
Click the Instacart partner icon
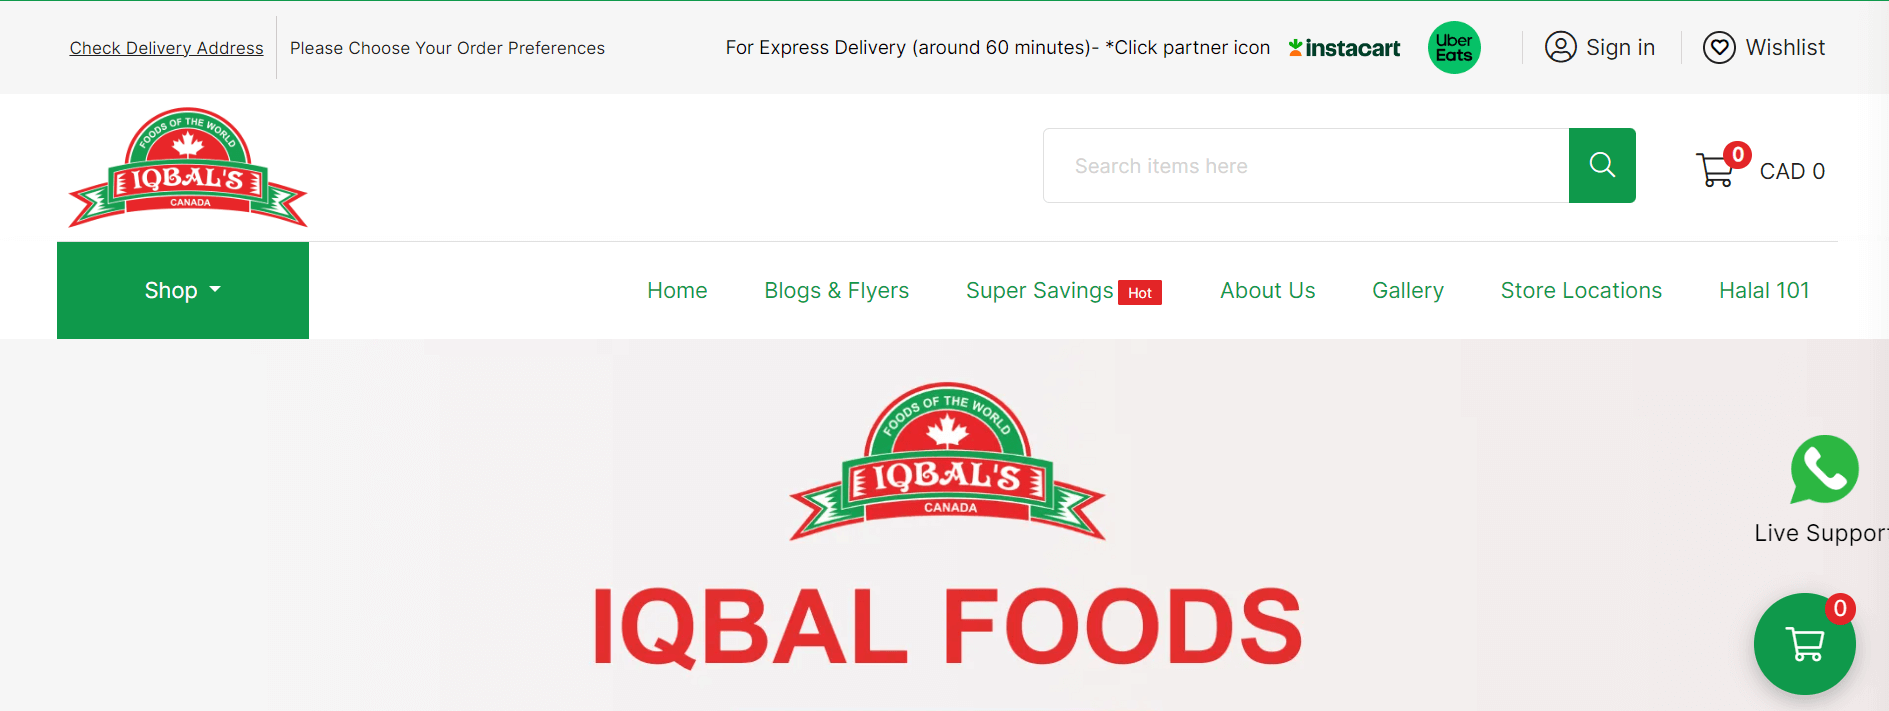point(1344,48)
